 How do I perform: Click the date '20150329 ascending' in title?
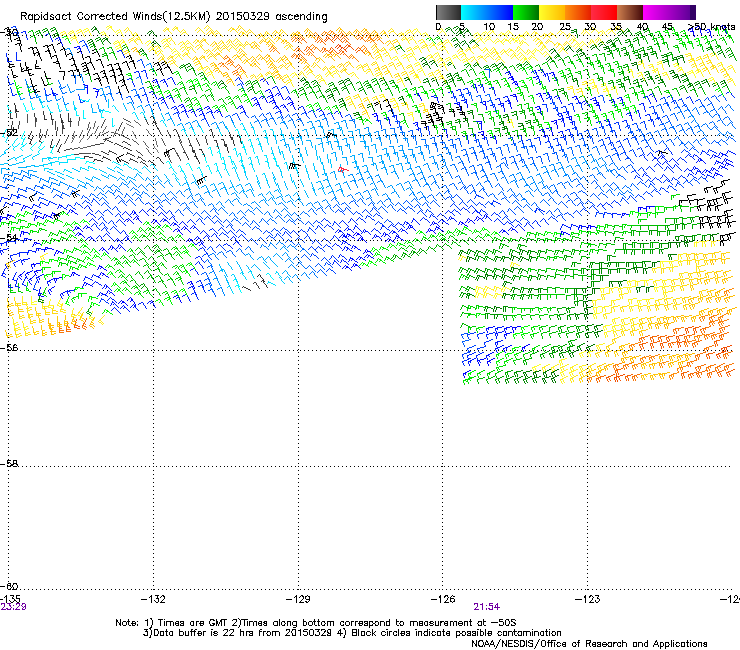click(x=271, y=16)
